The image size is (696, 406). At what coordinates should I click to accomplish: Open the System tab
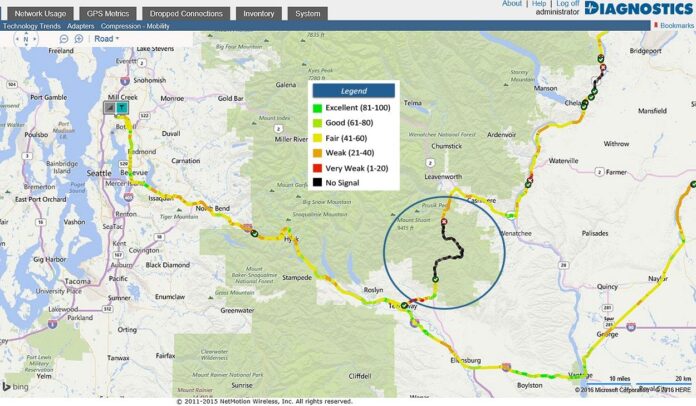(x=308, y=14)
